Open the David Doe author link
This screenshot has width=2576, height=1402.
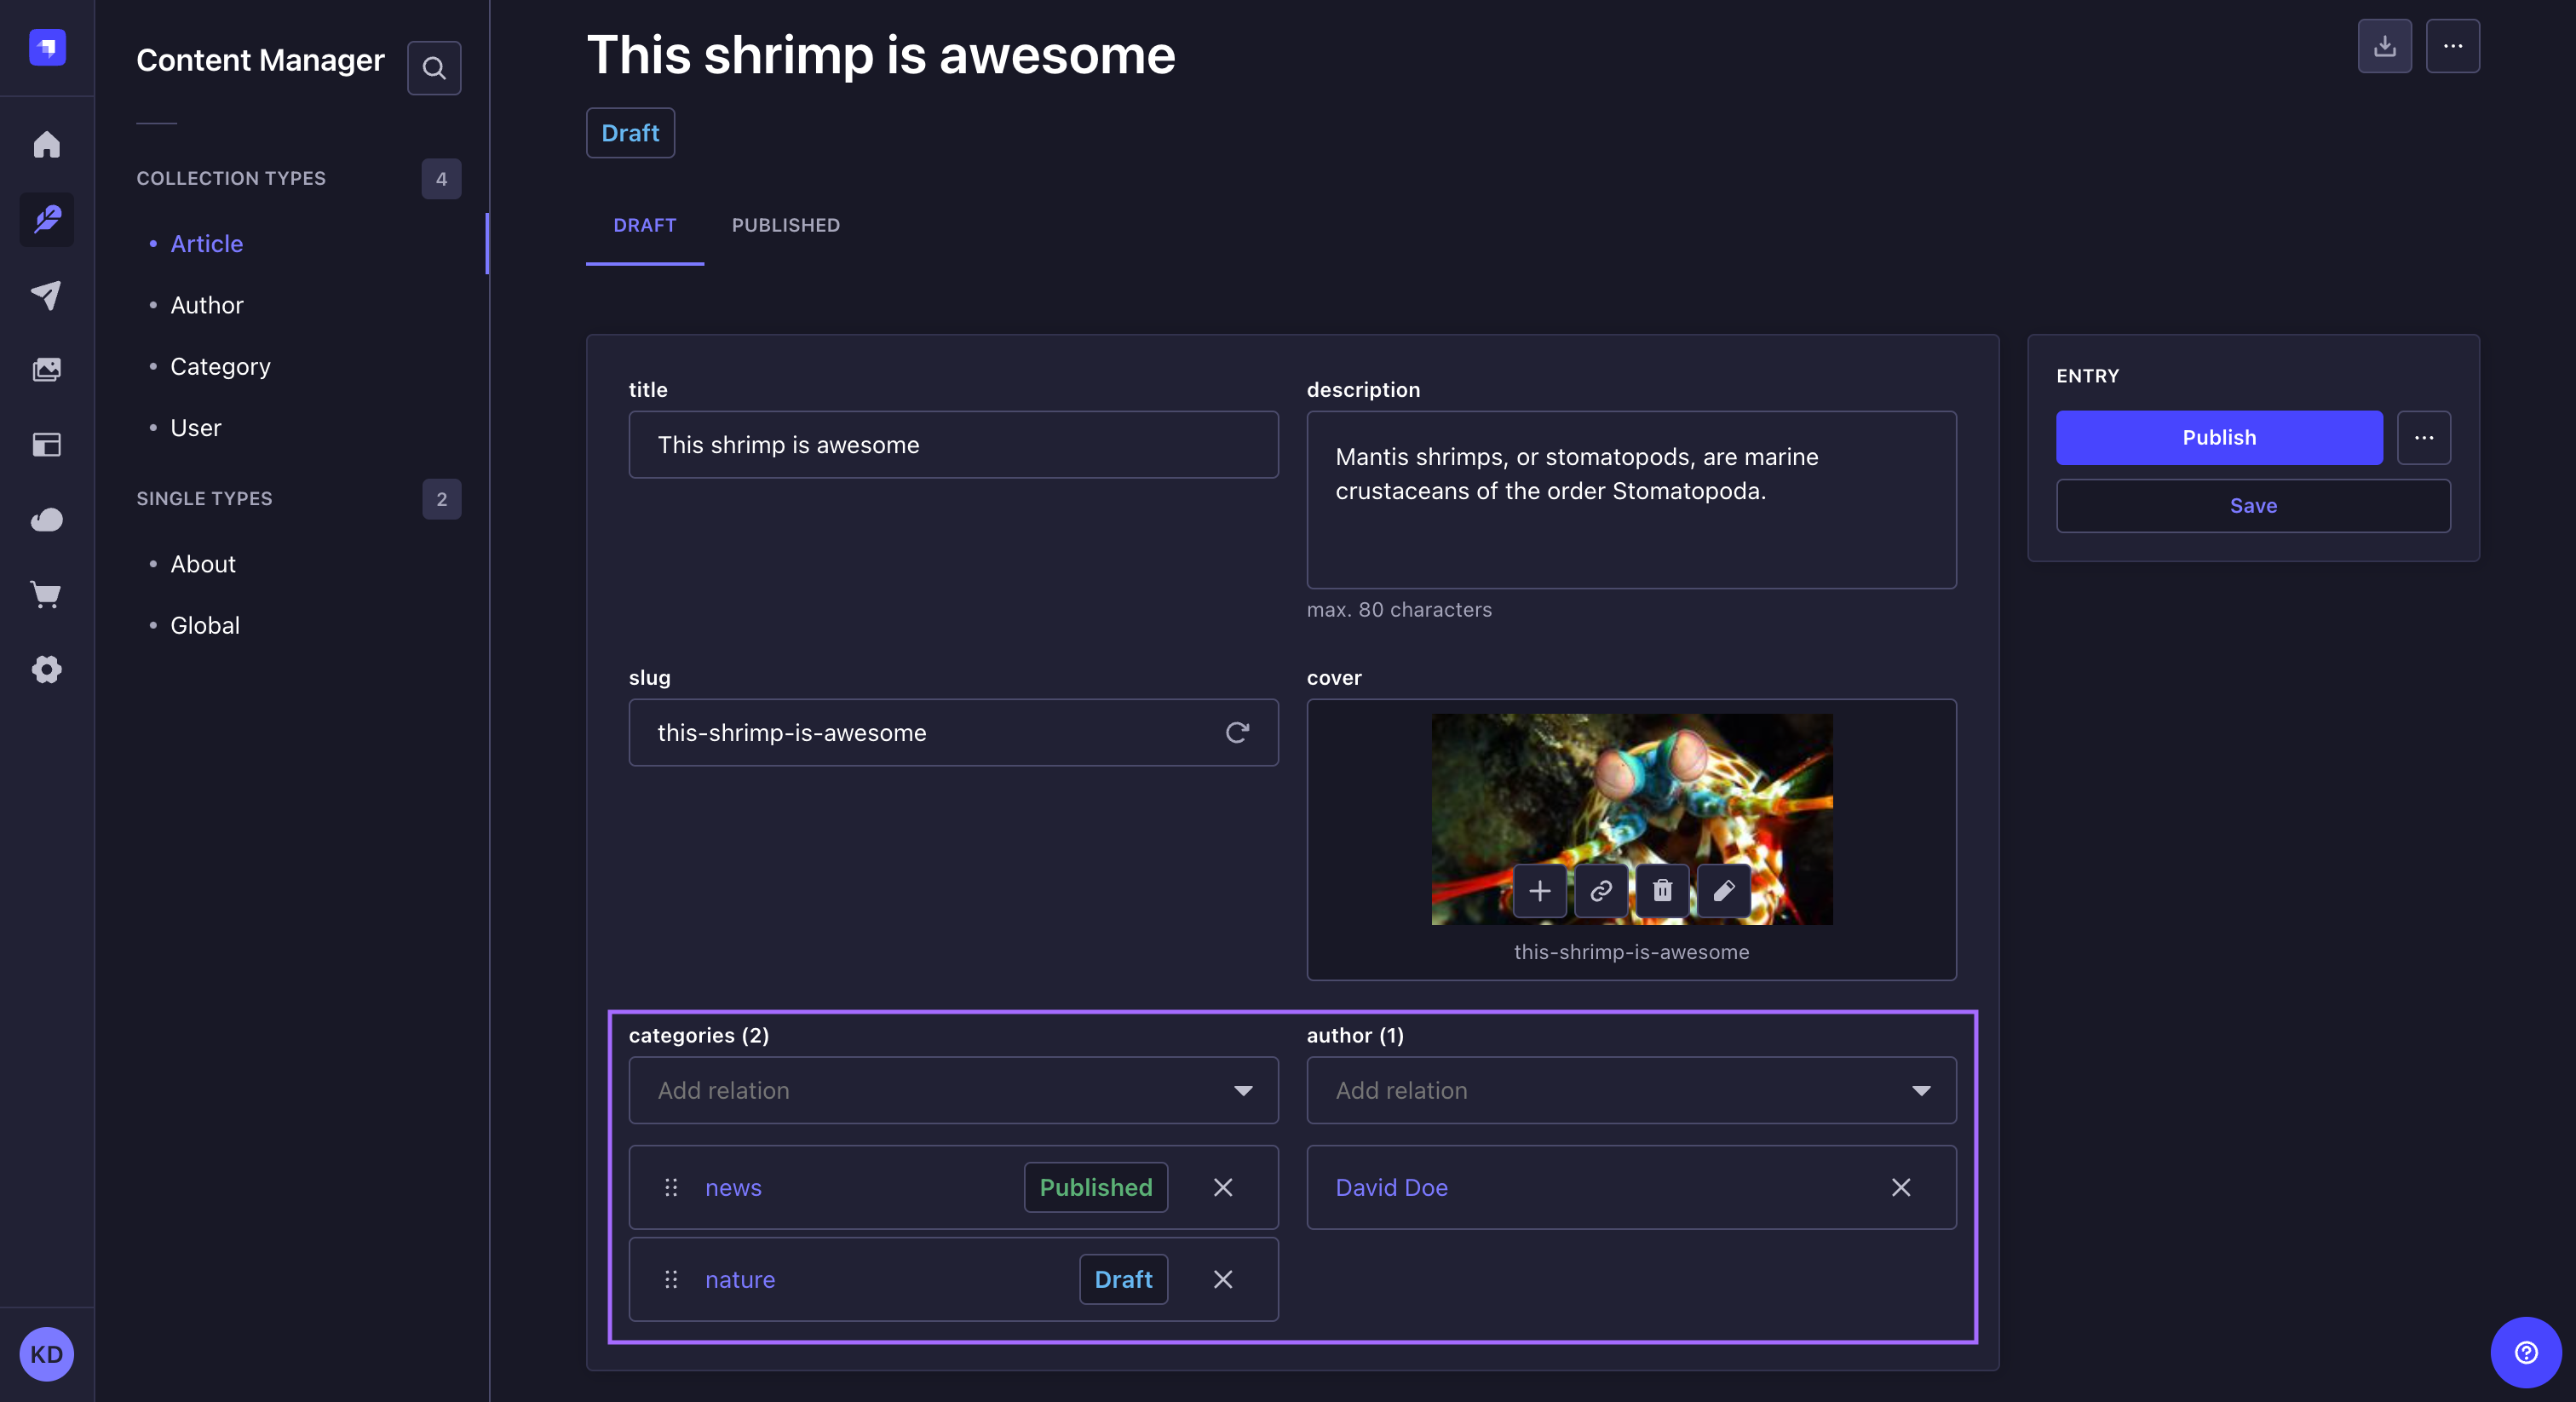(x=1391, y=1187)
